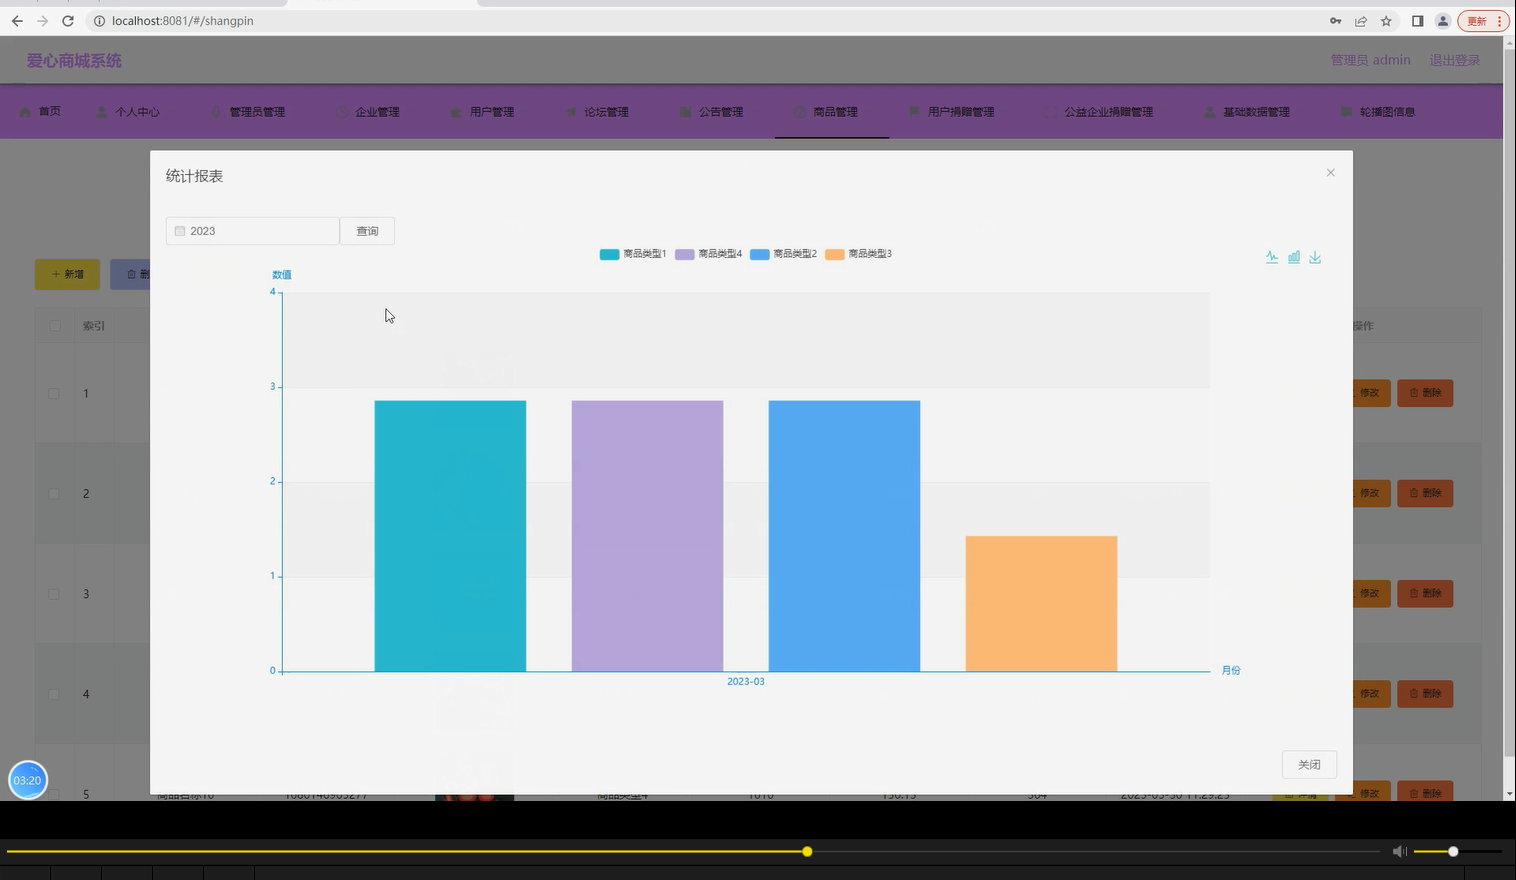Image resolution: width=1516 pixels, height=880 pixels.
Task: Click the 关闭 button
Action: 1309,764
